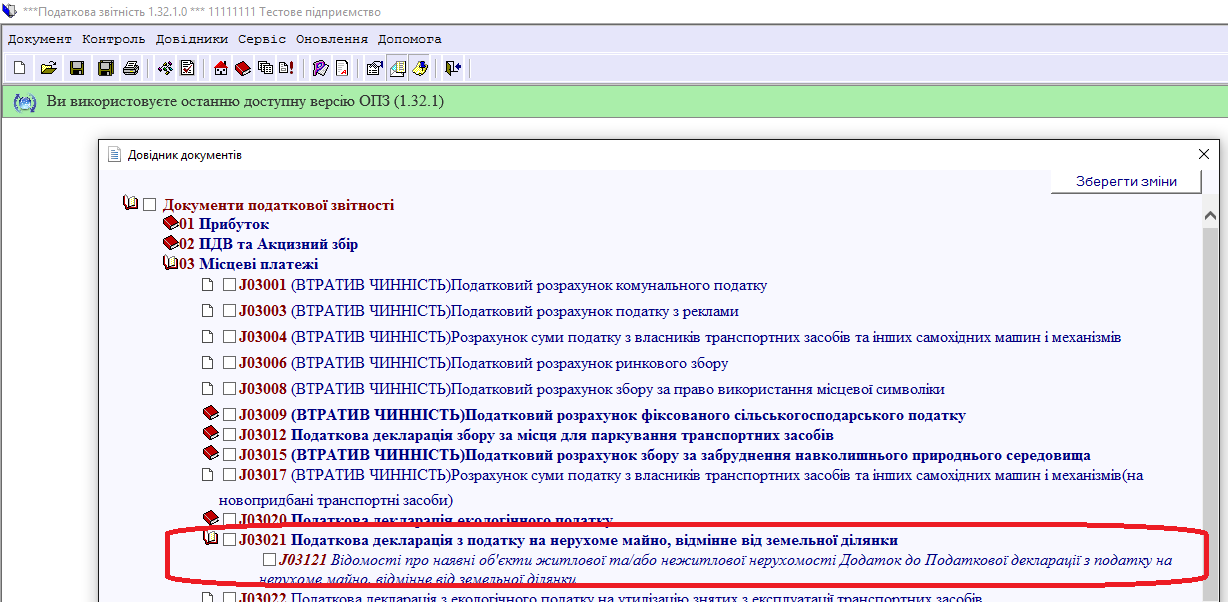Viewport: 1228px width, 602px height.
Task: Enable the J03012 parking fee declaration checkbox
Action: (x=230, y=436)
